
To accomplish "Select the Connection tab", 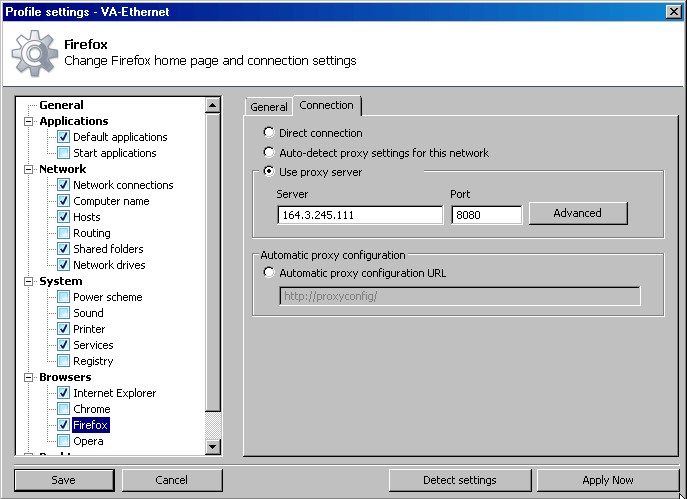I will pos(326,106).
